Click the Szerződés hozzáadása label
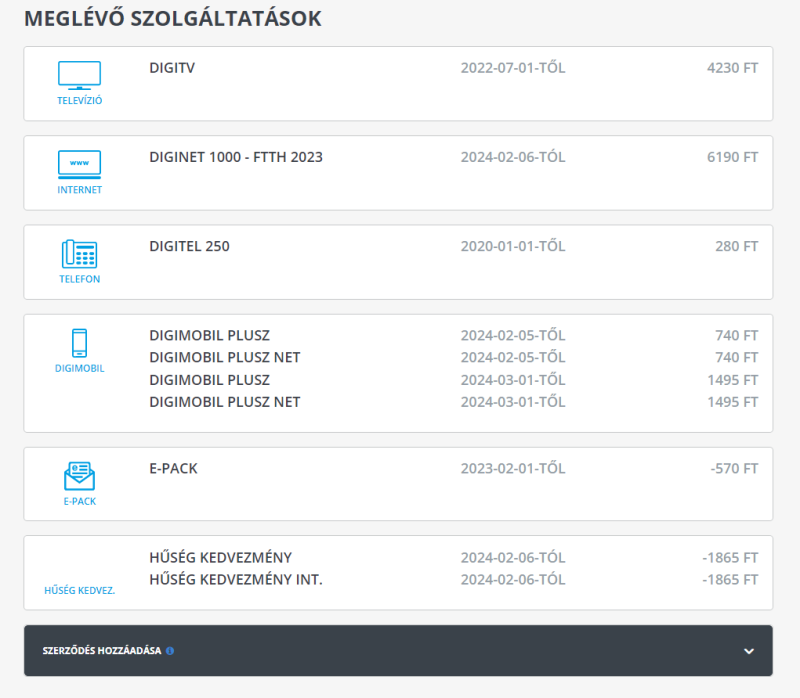 pyautogui.click(x=102, y=651)
